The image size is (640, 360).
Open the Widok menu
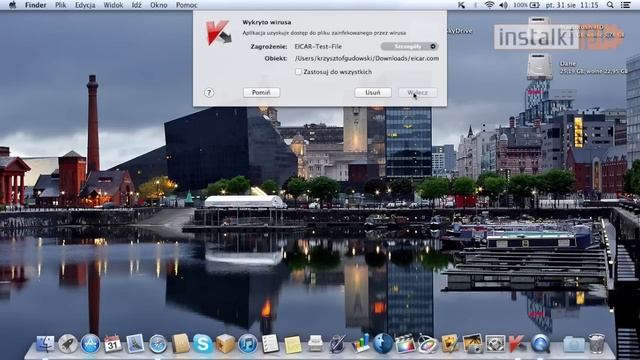click(x=113, y=5)
